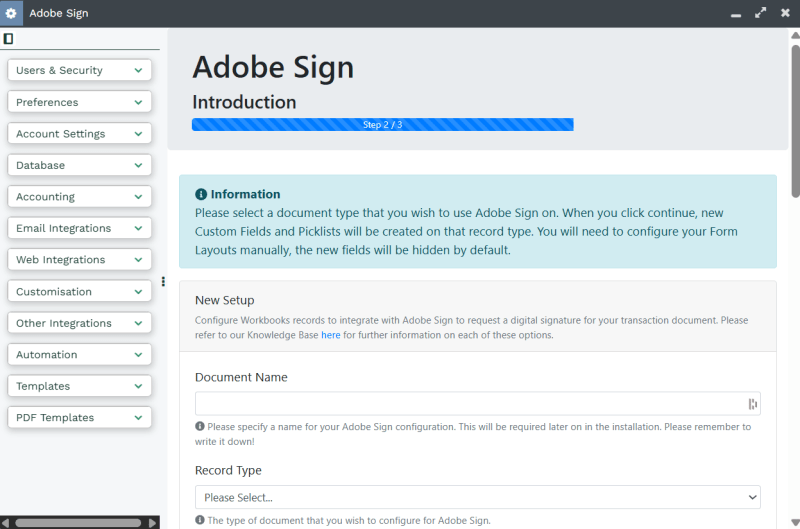
Task: Click into the Document Name input field
Action: pyautogui.click(x=478, y=404)
